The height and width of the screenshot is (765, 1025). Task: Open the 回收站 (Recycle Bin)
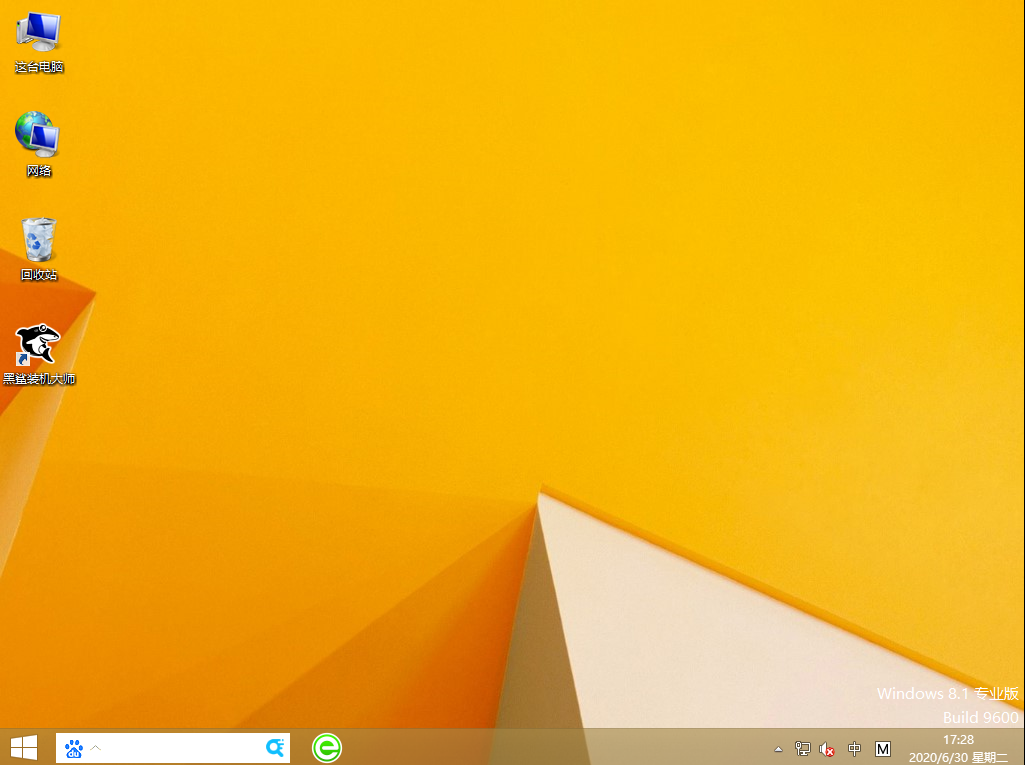point(38,238)
